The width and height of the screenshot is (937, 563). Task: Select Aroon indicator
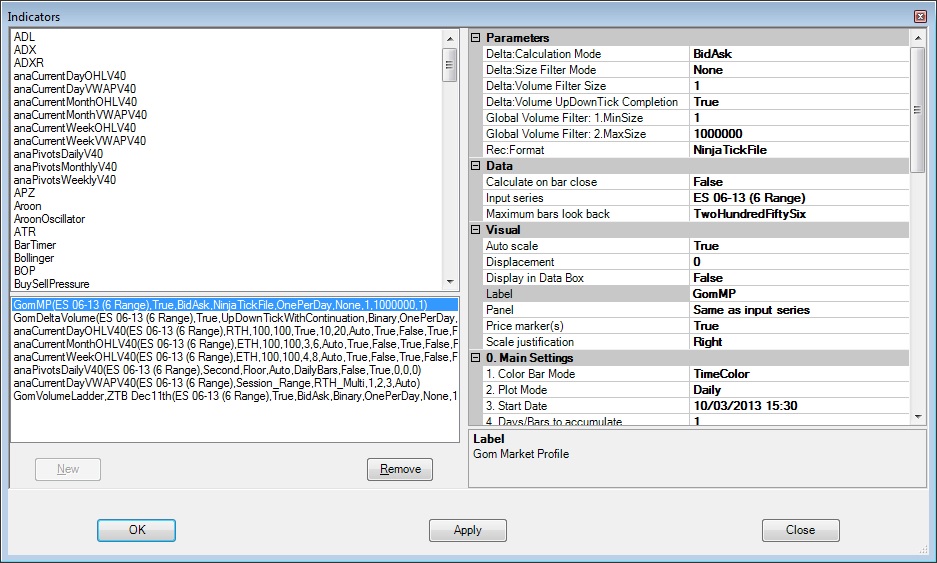pos(27,206)
